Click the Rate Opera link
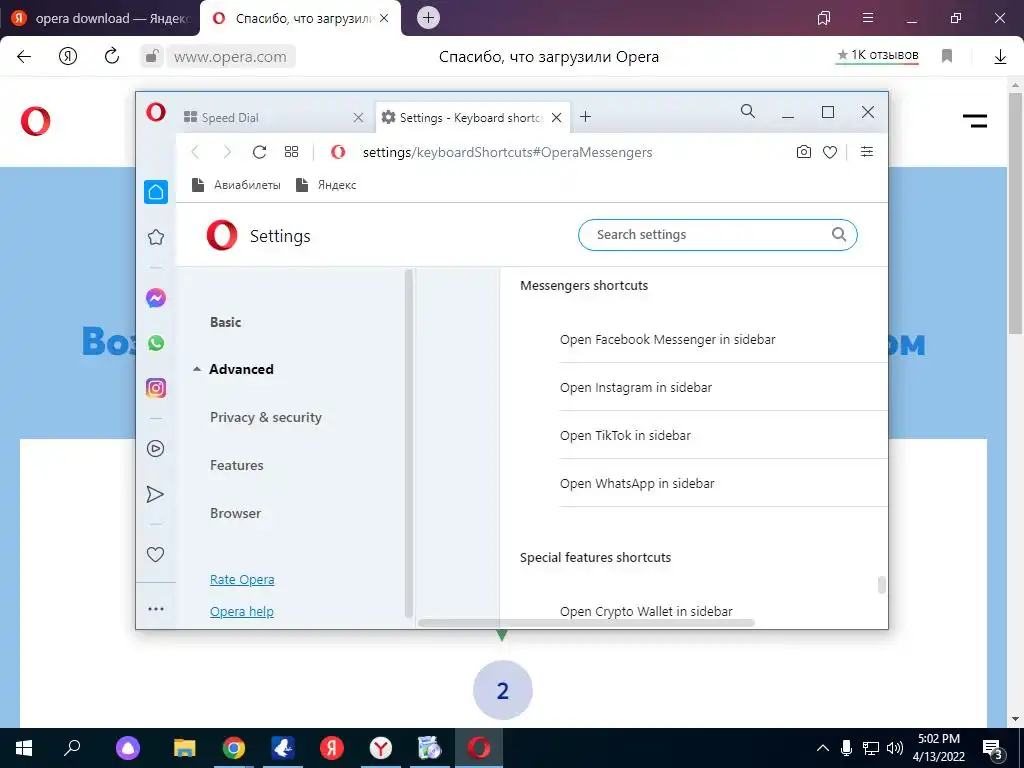Image resolution: width=1024 pixels, height=768 pixels. pos(242,580)
